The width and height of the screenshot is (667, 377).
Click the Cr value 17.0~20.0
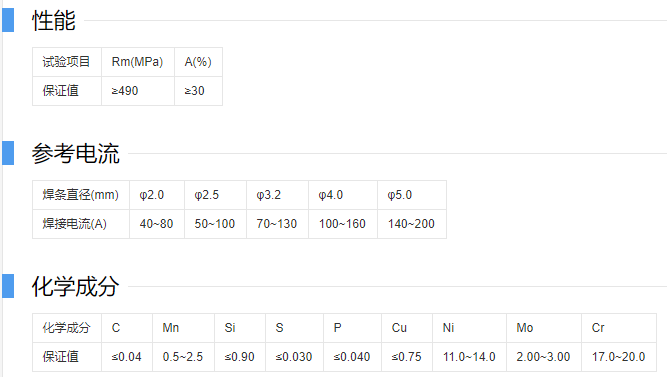(x=619, y=357)
